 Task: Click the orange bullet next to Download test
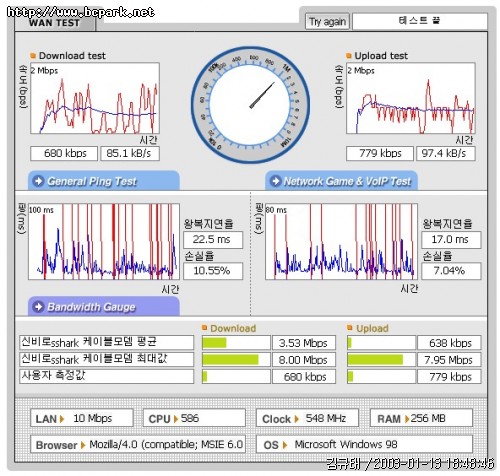click(x=33, y=56)
